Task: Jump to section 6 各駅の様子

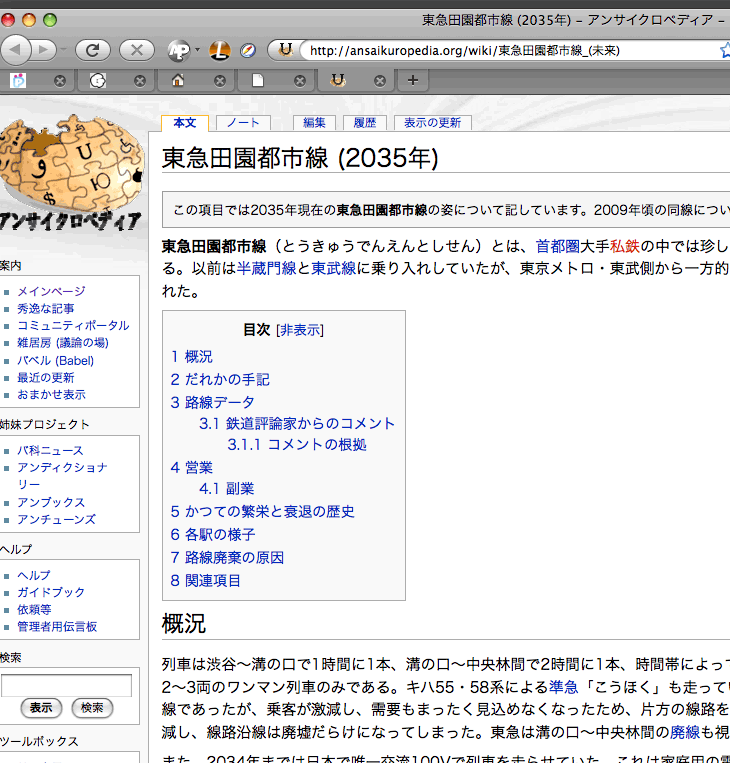Action: coord(213,534)
